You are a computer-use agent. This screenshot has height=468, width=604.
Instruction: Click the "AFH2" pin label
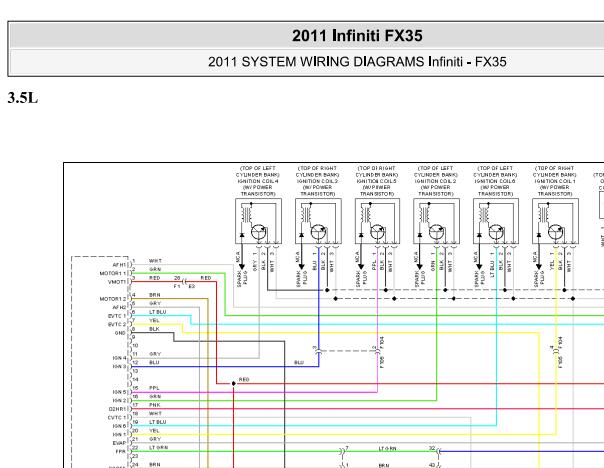click(119, 307)
